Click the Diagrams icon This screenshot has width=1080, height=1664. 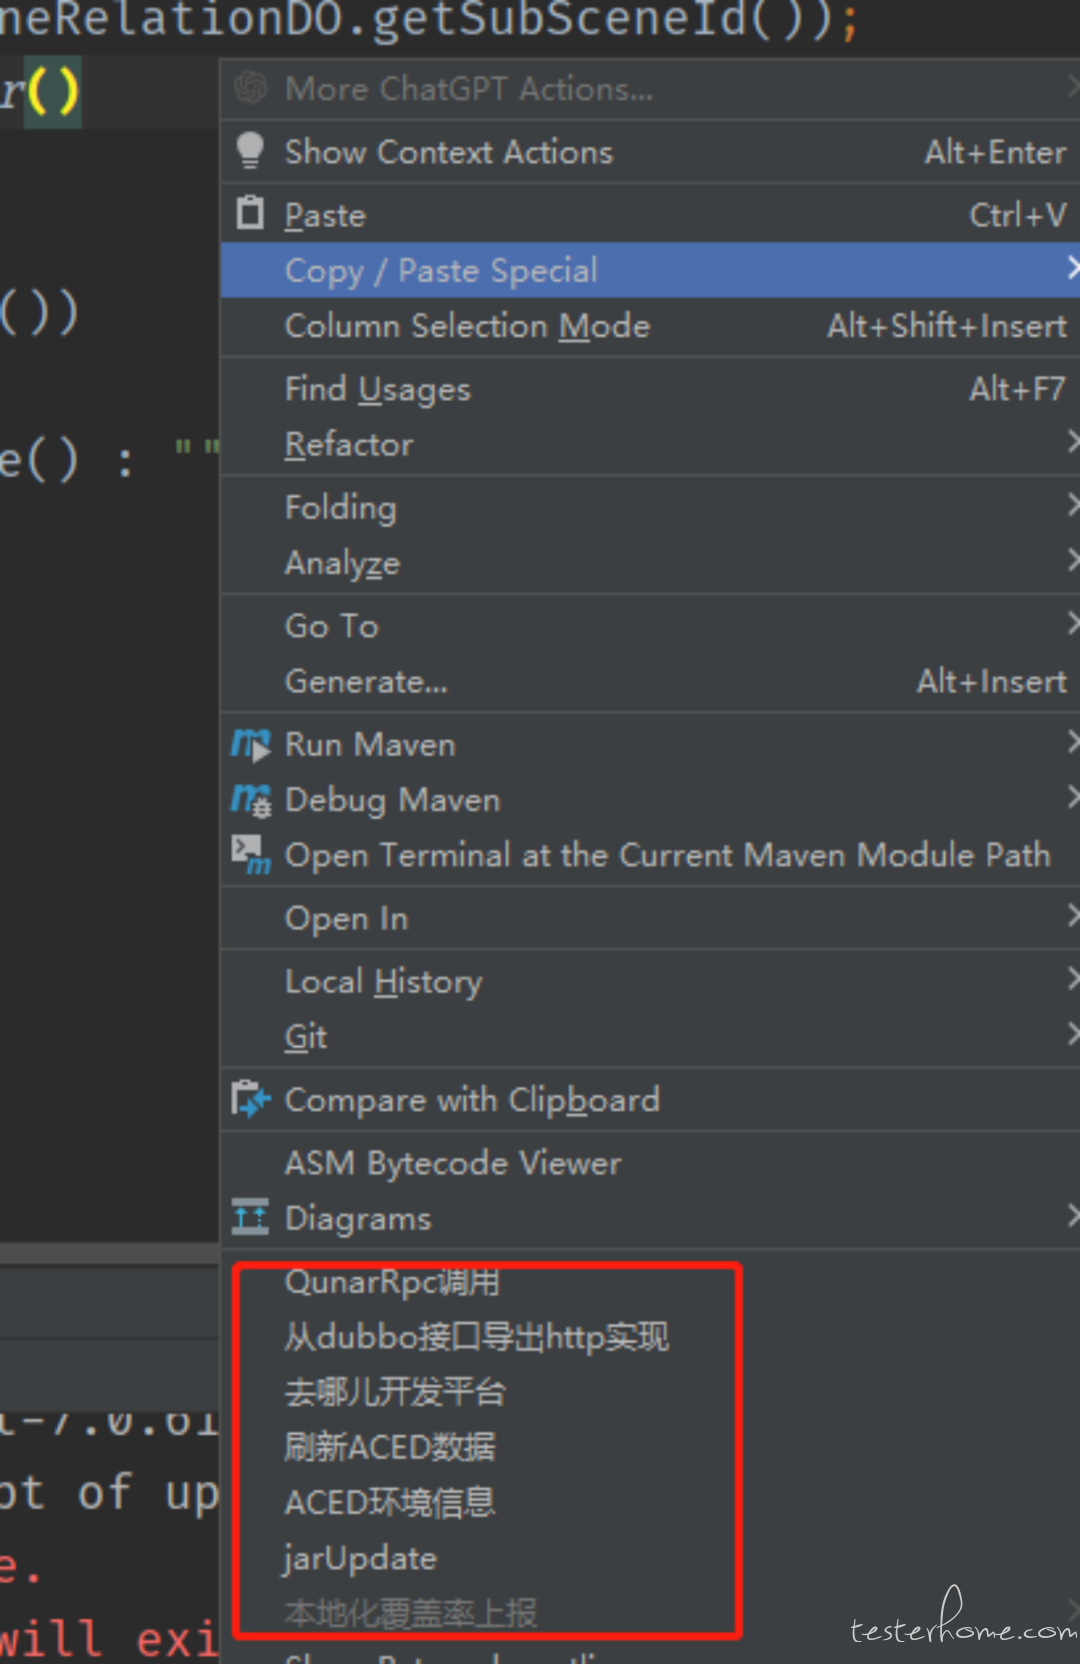tap(251, 1218)
